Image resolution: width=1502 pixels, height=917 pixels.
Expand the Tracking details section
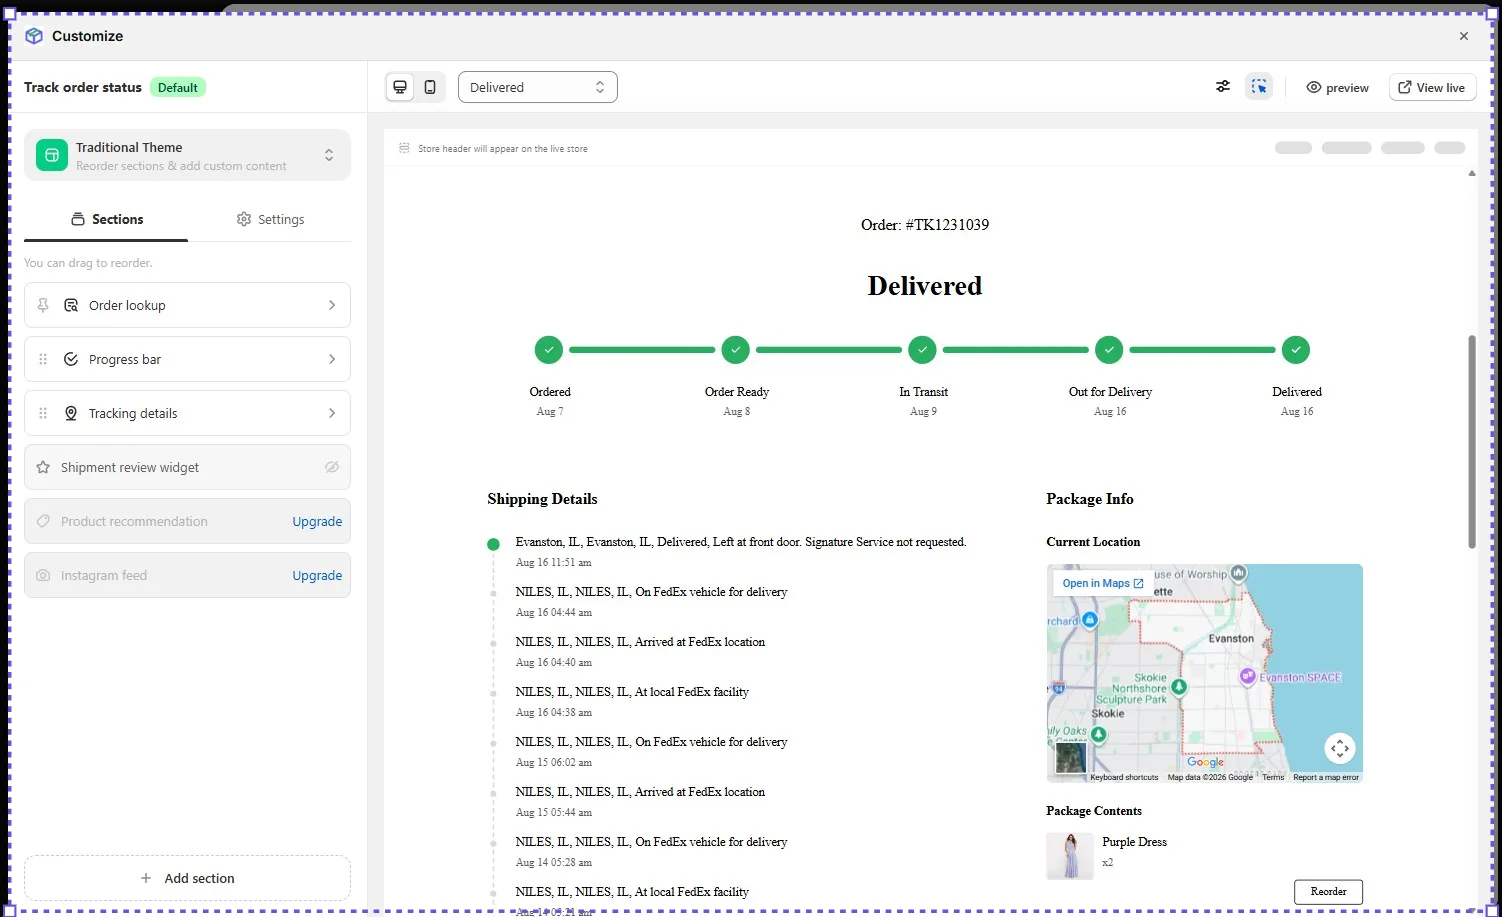[x=187, y=413]
